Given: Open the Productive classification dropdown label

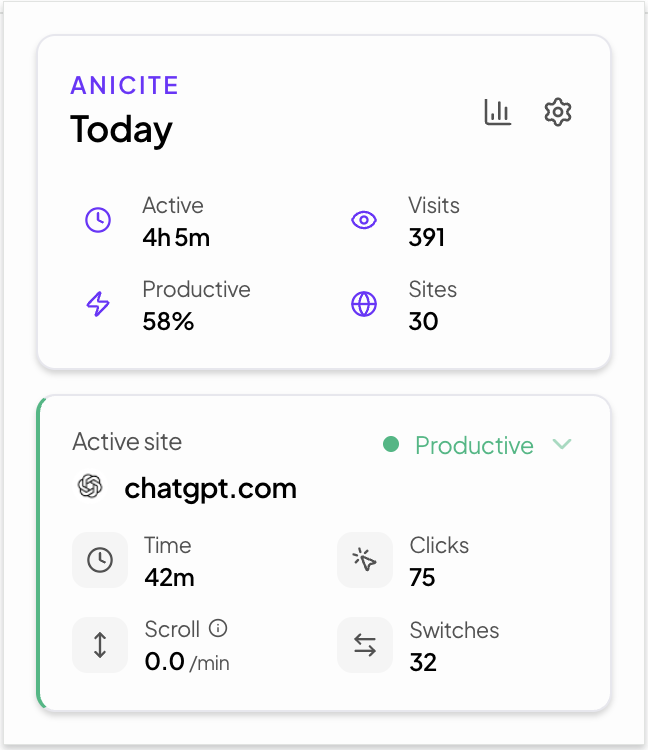Looking at the screenshot, I should pyautogui.click(x=474, y=445).
